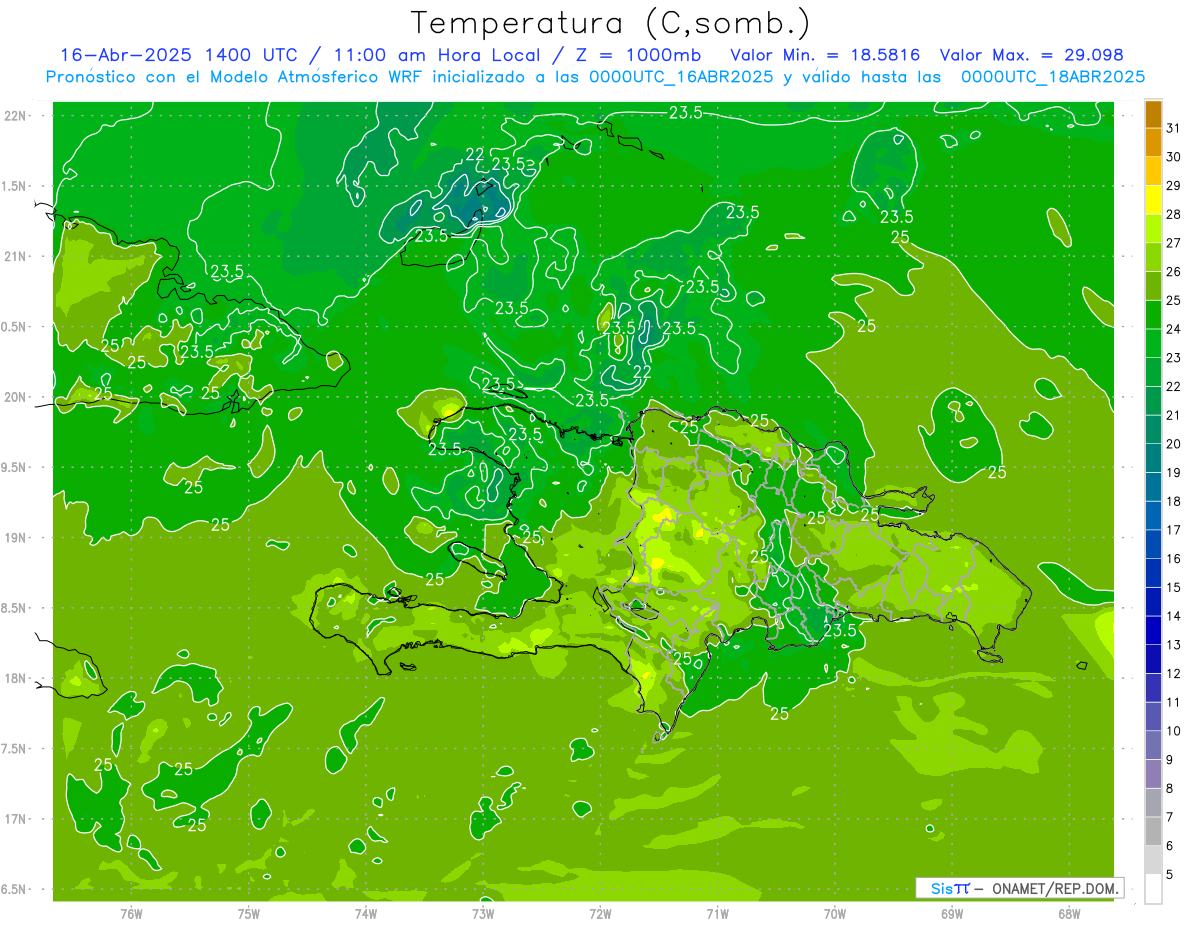Image resolution: width=1200 pixels, height=927 pixels.
Task: Click the "21N" latitude axis label
Action: tap(16, 256)
